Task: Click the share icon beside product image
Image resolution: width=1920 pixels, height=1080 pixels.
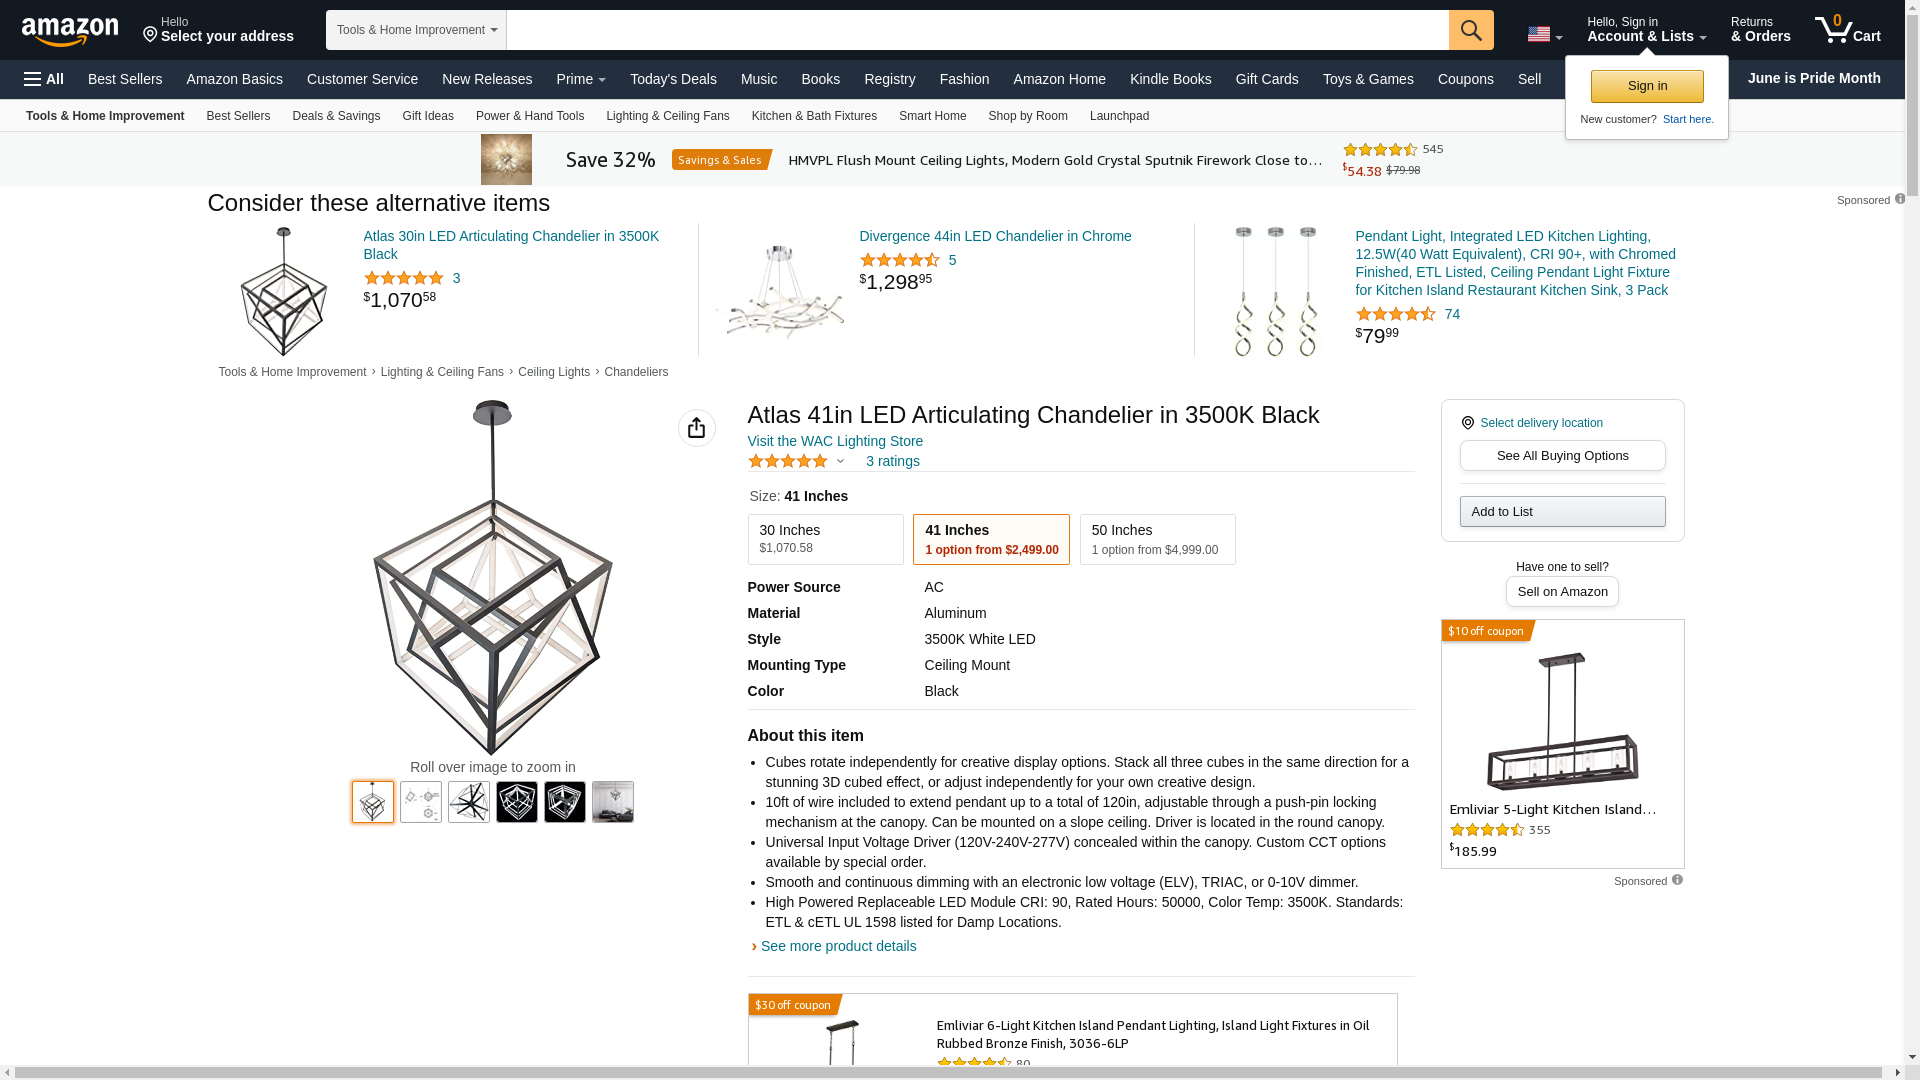Action: coord(696,428)
